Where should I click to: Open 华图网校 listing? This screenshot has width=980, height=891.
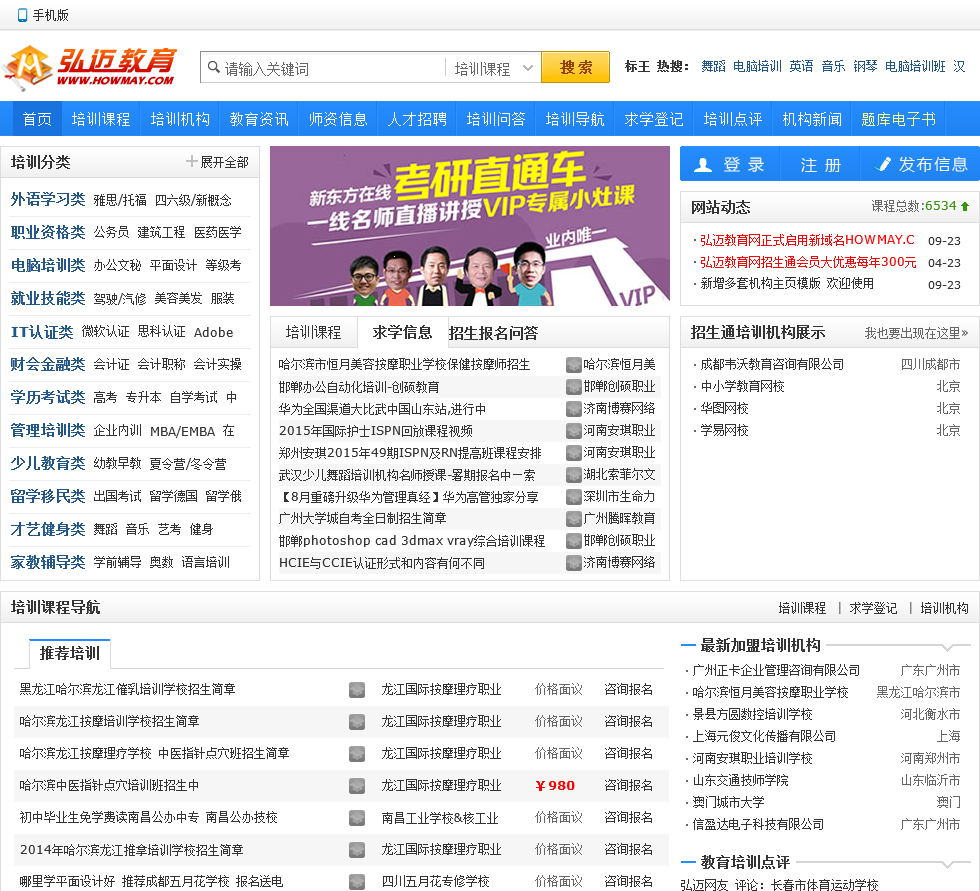(x=724, y=408)
